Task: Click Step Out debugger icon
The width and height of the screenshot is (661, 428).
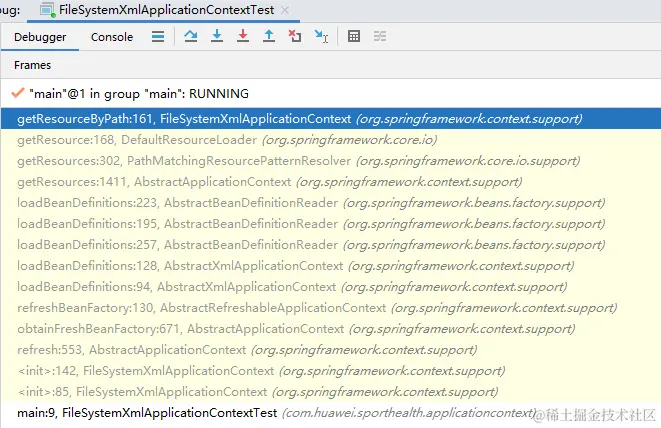Action: pyautogui.click(x=269, y=36)
